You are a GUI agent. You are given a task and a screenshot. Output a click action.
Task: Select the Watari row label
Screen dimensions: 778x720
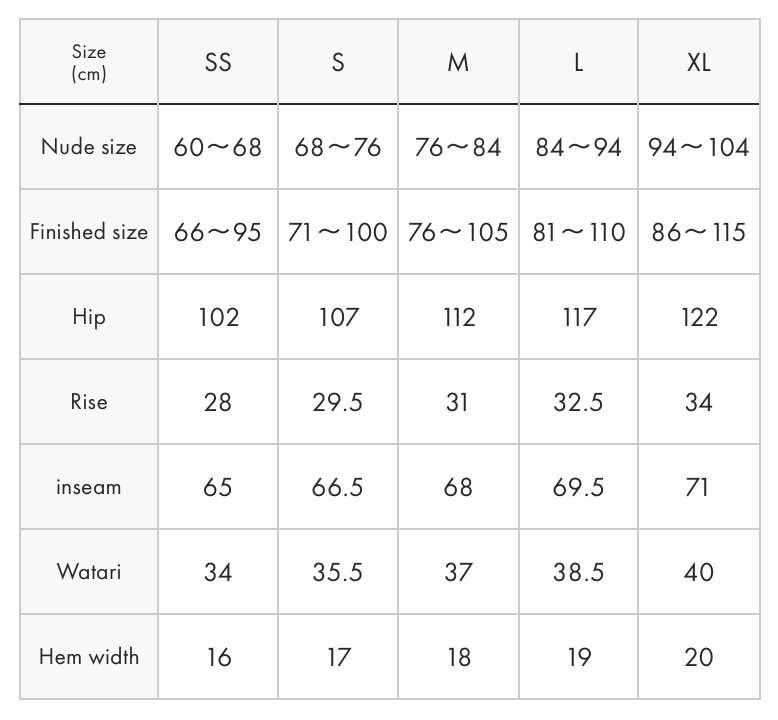coord(89,572)
